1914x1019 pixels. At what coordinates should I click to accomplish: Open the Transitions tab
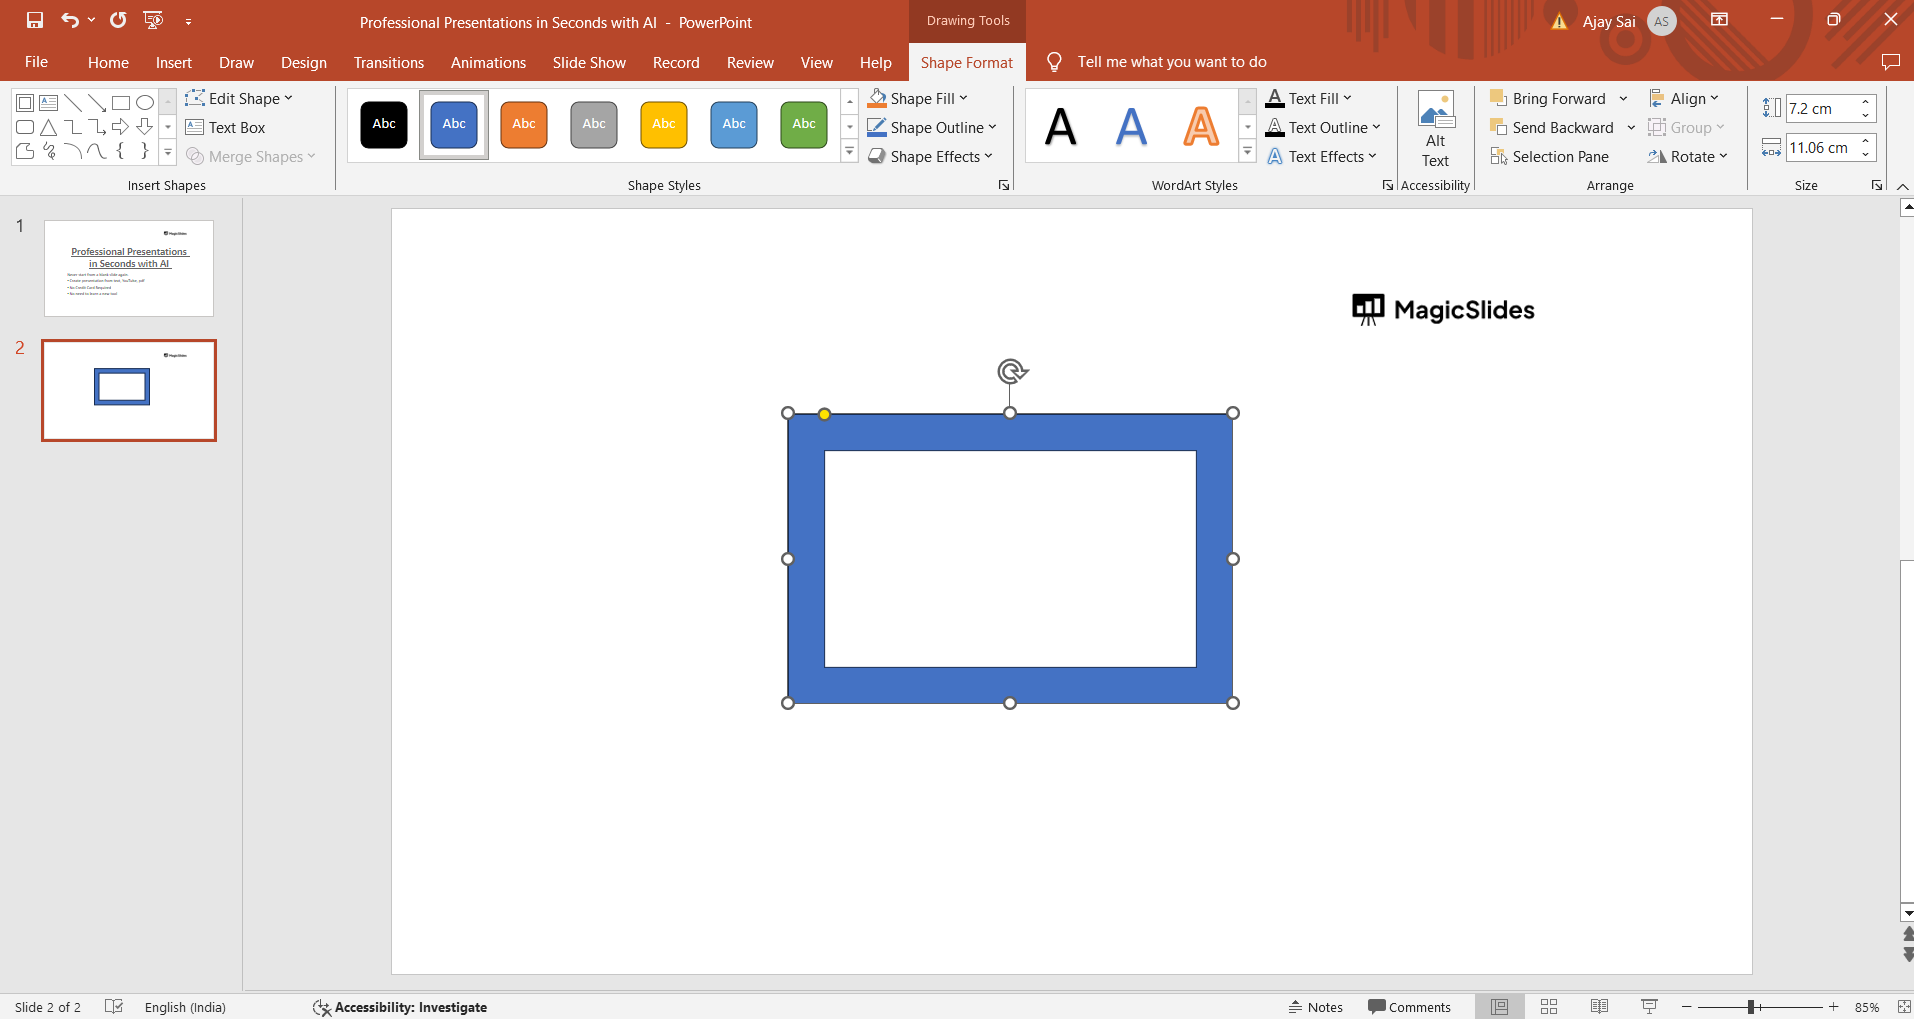tap(388, 62)
